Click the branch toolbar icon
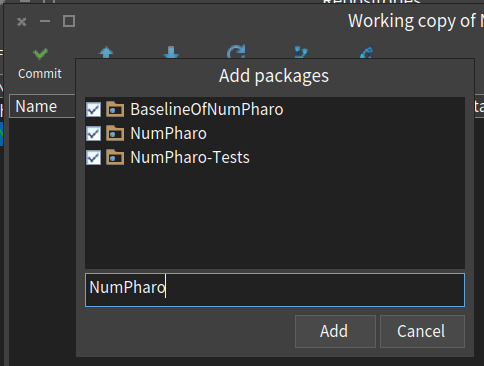This screenshot has height=366, width=484. coord(301,53)
